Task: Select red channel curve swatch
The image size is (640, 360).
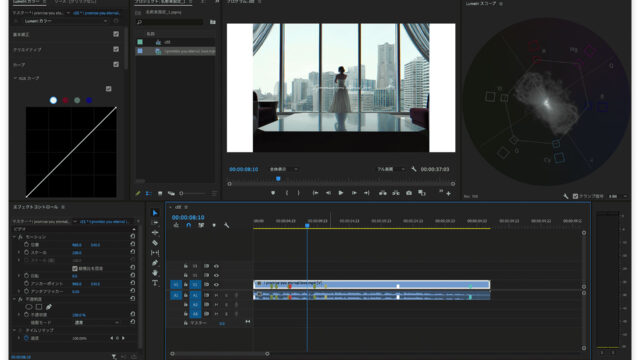Action: click(x=65, y=100)
